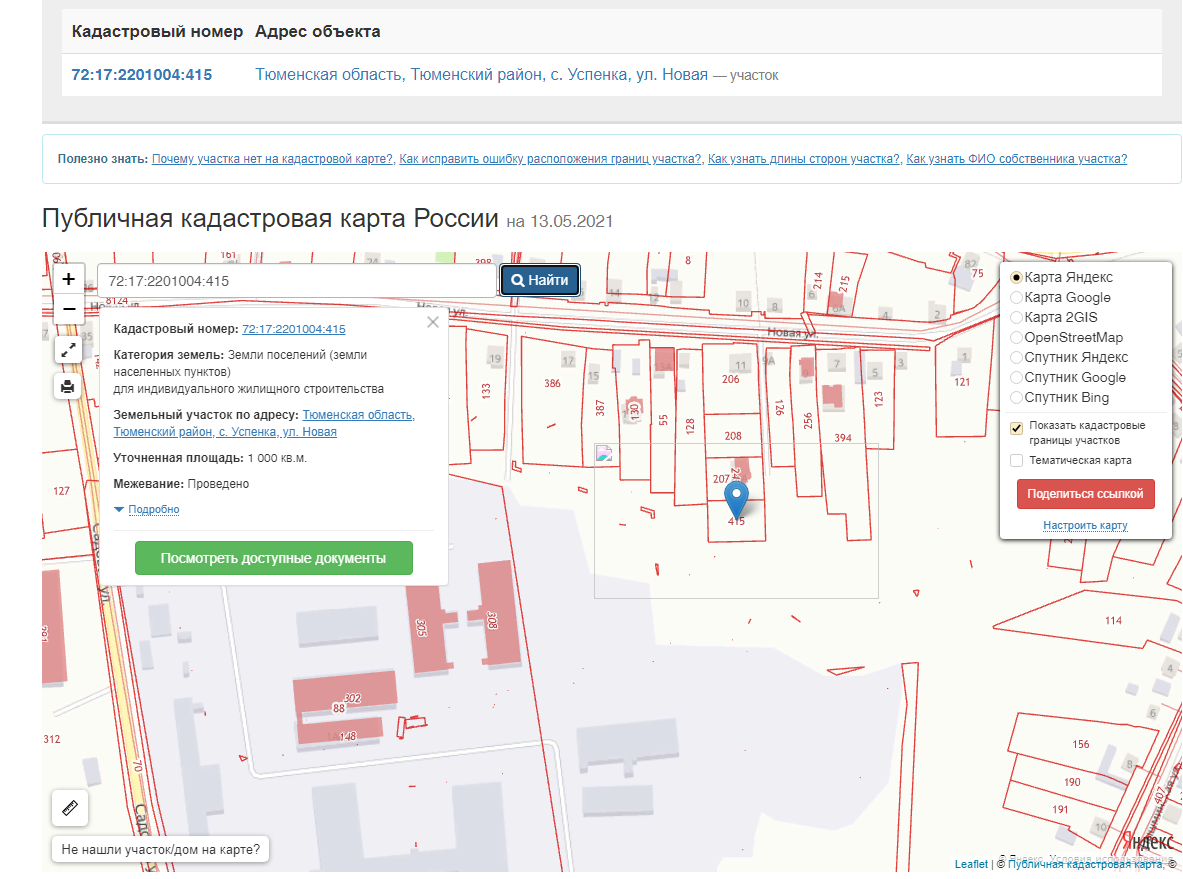Viewport: 1183px width, 879px height.
Task: Click parcel number 114 on the map
Action: (1113, 620)
